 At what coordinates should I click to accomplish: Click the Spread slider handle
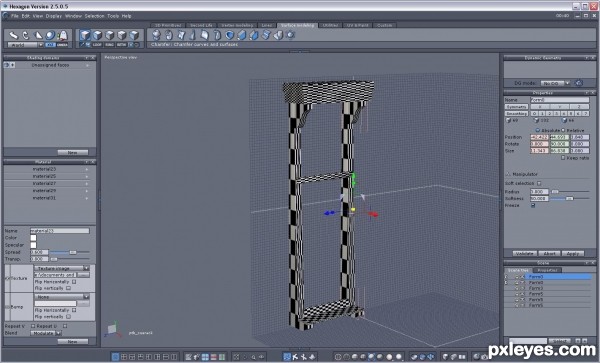coord(72,252)
